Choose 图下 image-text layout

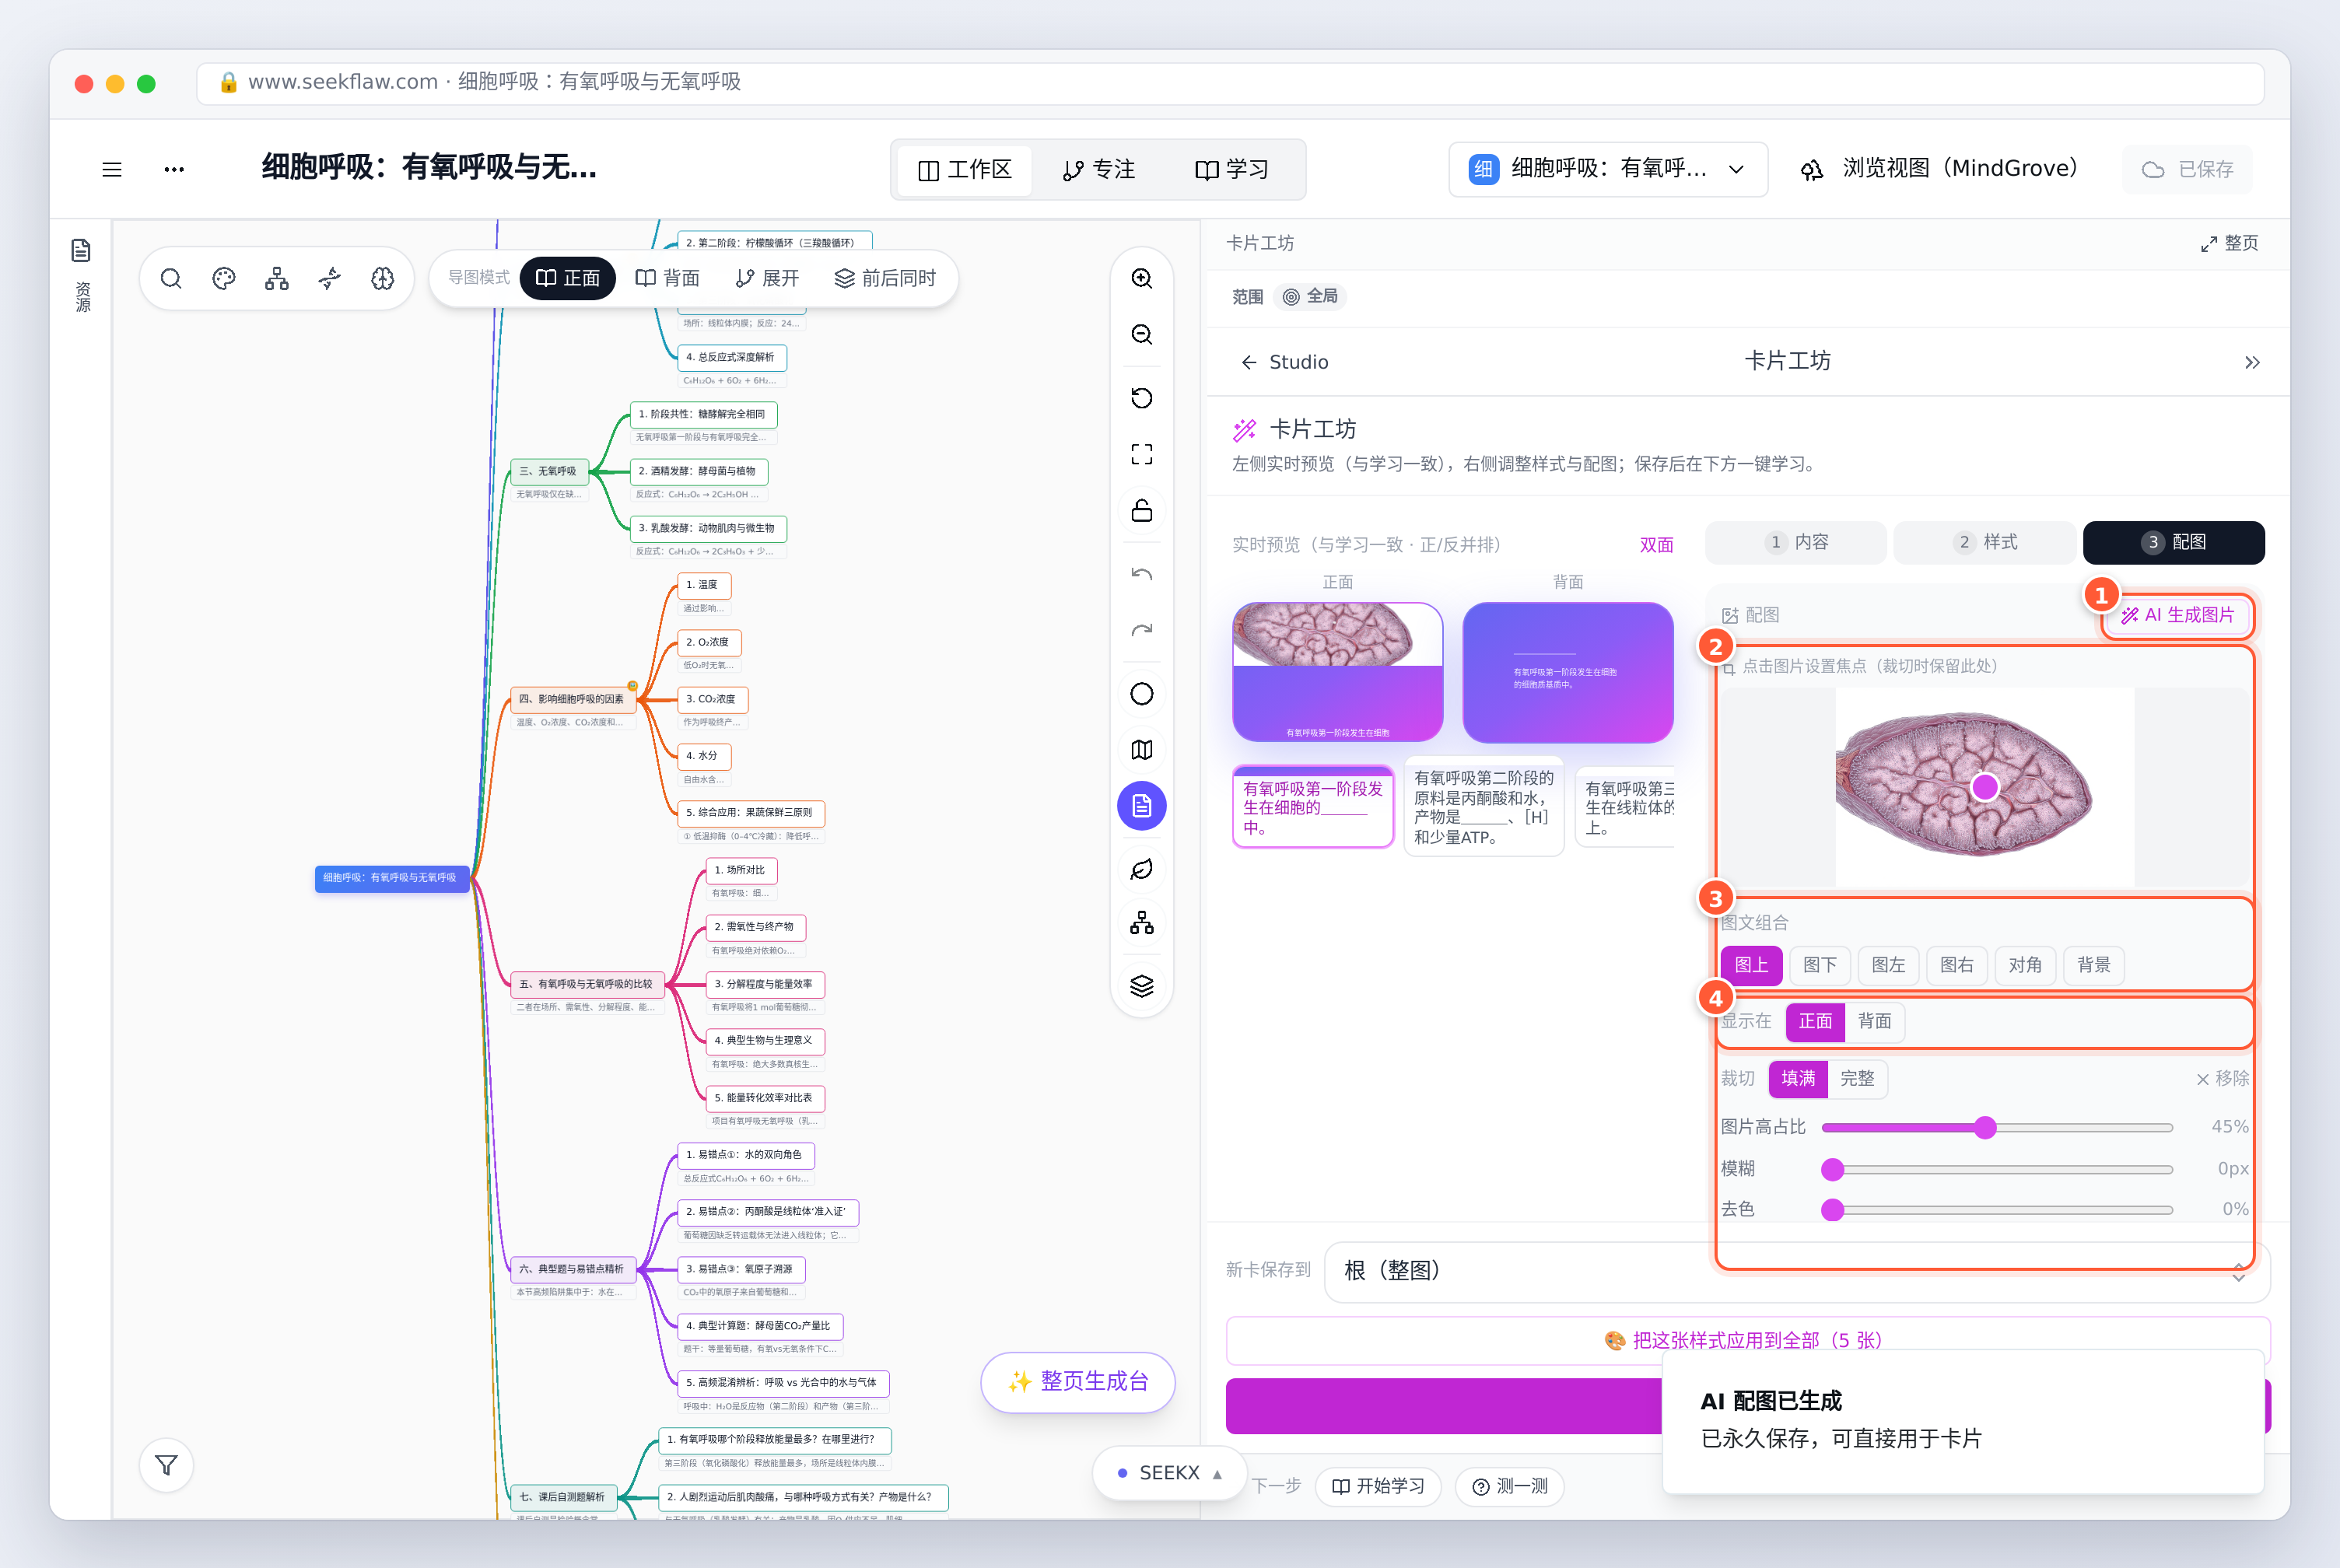[1820, 965]
